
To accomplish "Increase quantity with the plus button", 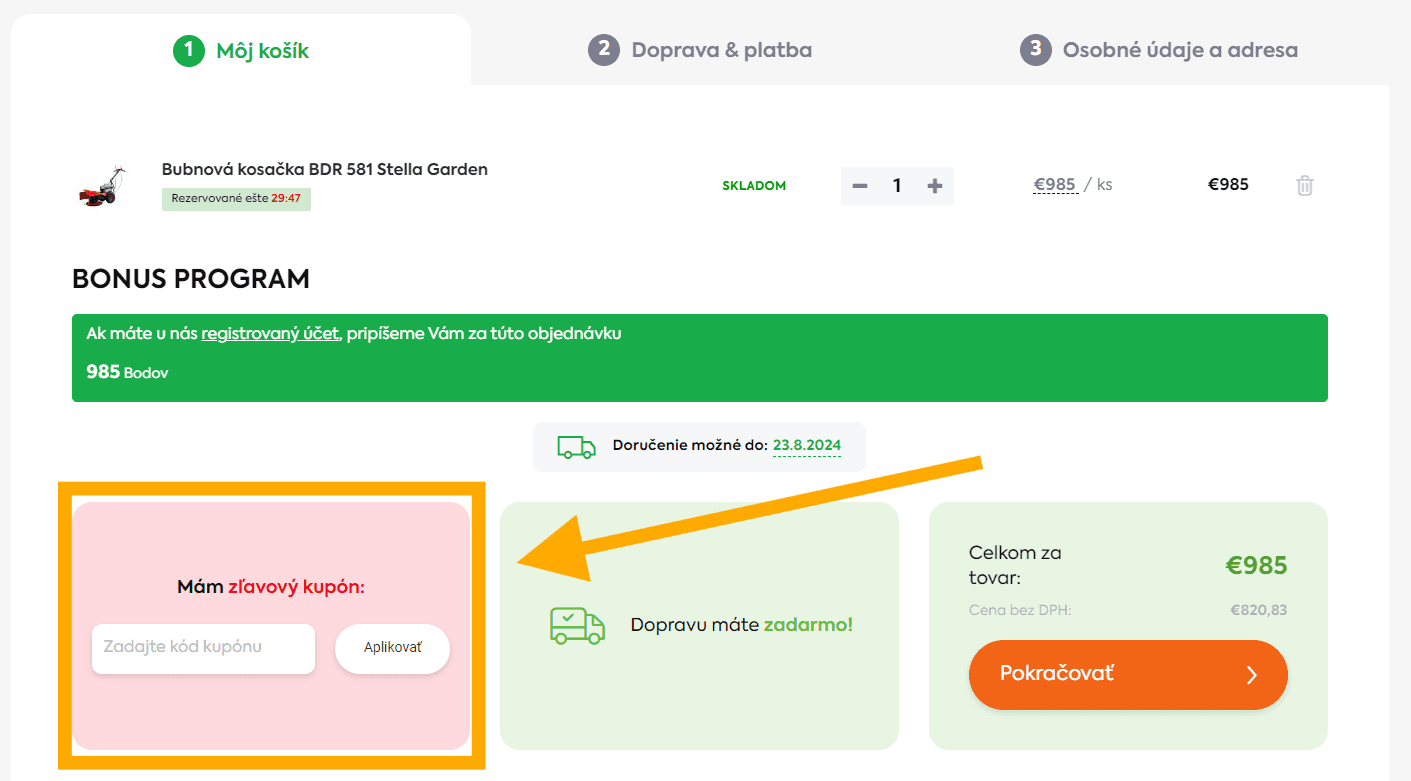I will click(935, 186).
